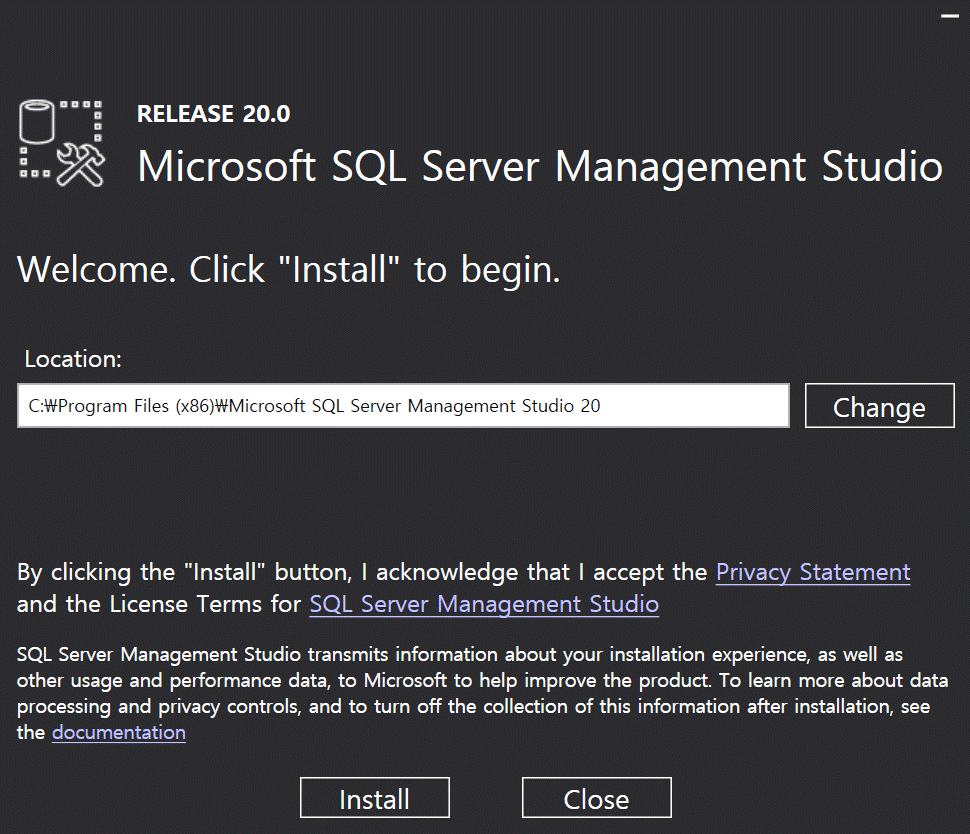This screenshot has width=970, height=834.
Task: Click the "Welcome. Click "Install" to begin." heading
Action: (x=288, y=270)
